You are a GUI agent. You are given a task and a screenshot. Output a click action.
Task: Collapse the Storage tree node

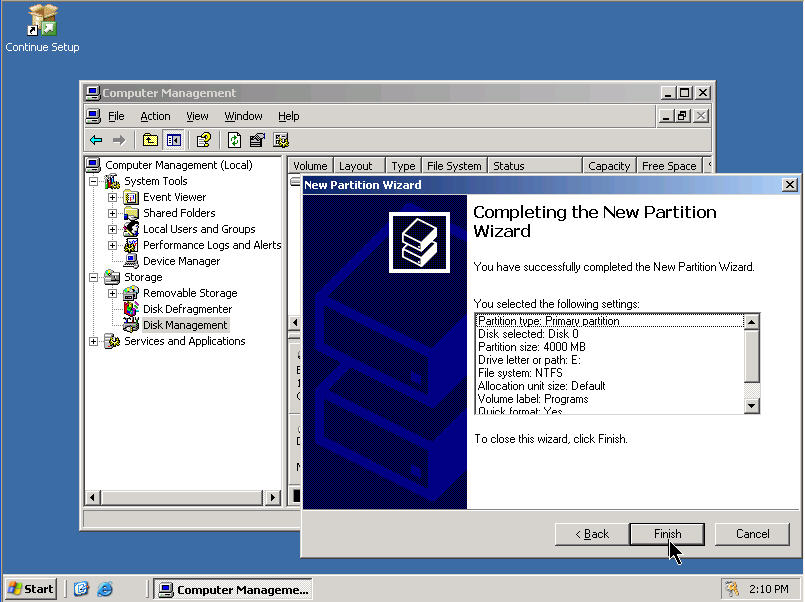pyautogui.click(x=93, y=277)
